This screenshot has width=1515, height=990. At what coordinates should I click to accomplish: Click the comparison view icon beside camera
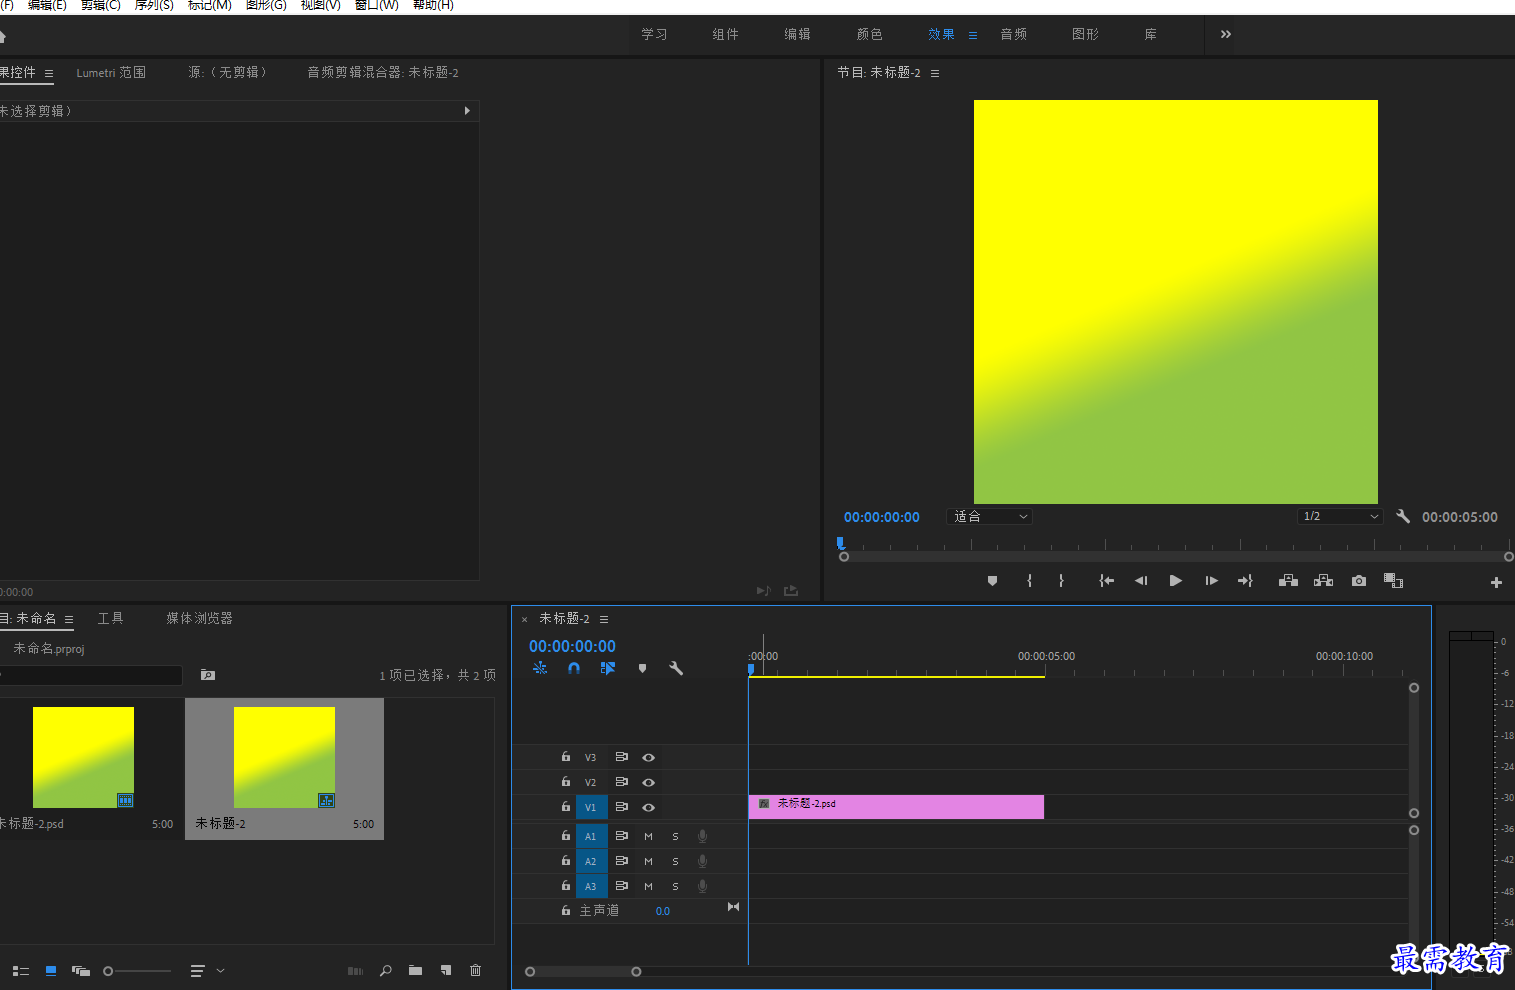tap(1393, 581)
